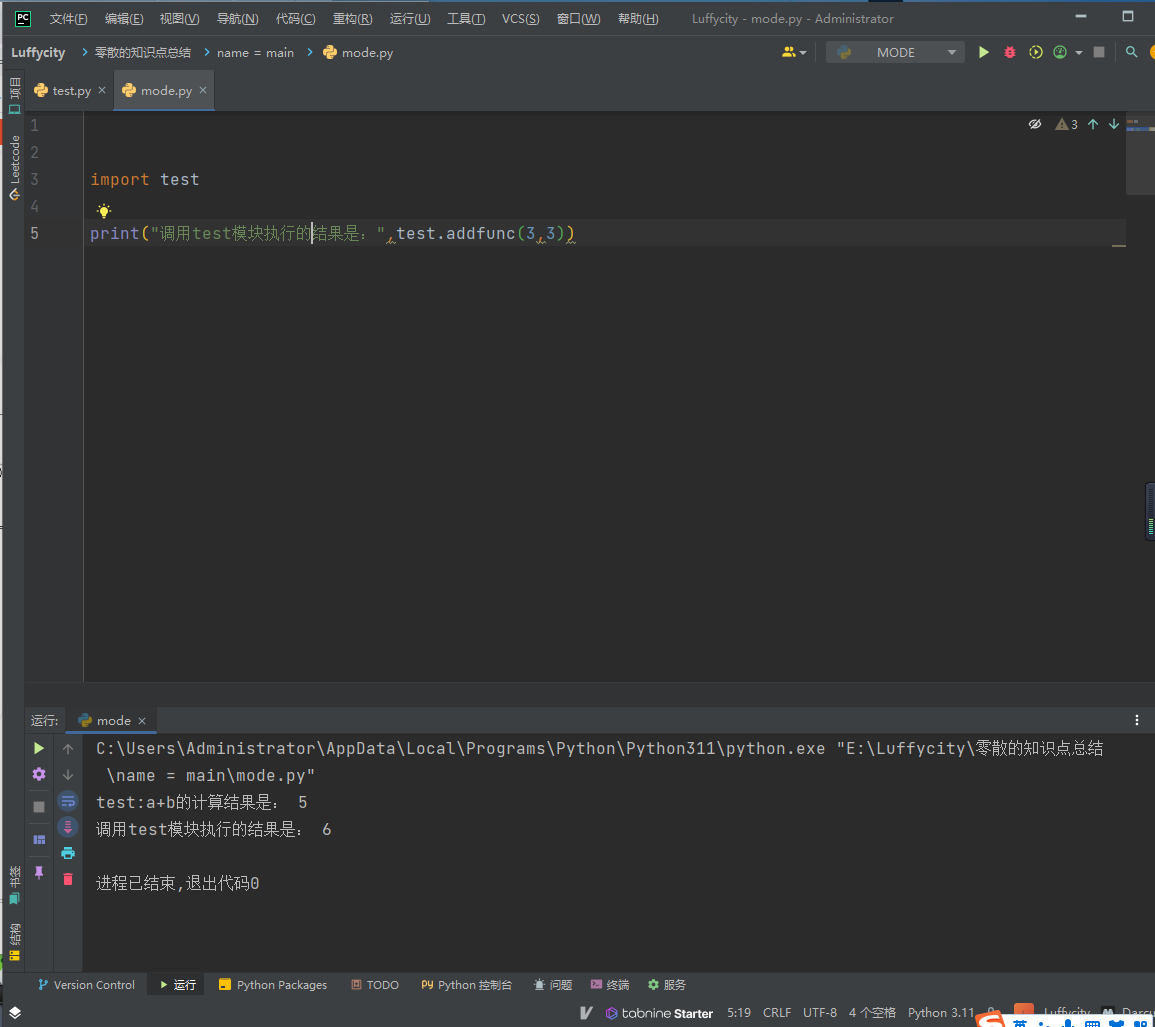This screenshot has width=1155, height=1027.
Task: Clear the run console with trash icon
Action: [67, 878]
